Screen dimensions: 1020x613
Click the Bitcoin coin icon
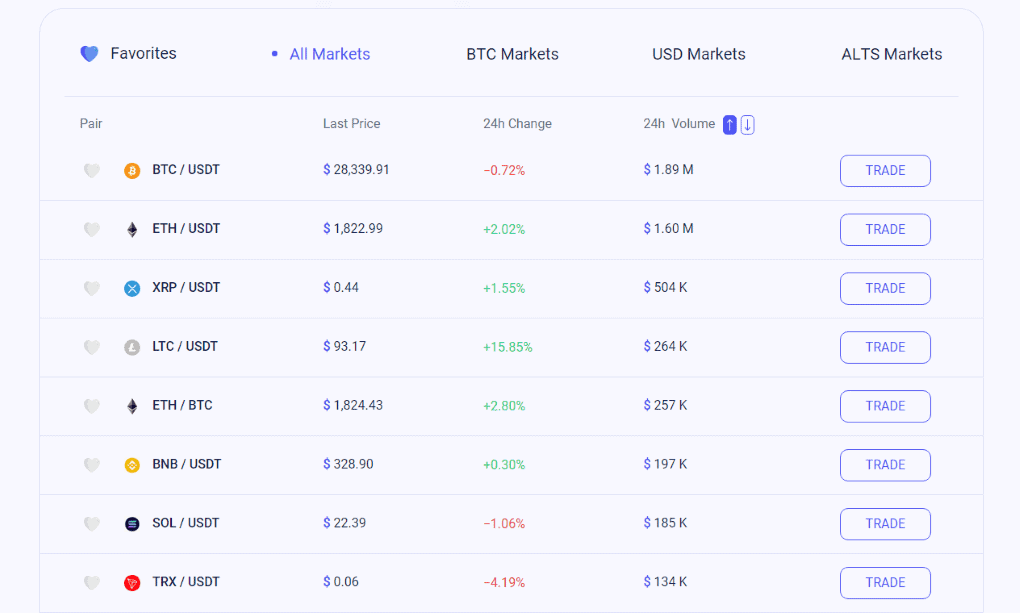(x=132, y=170)
